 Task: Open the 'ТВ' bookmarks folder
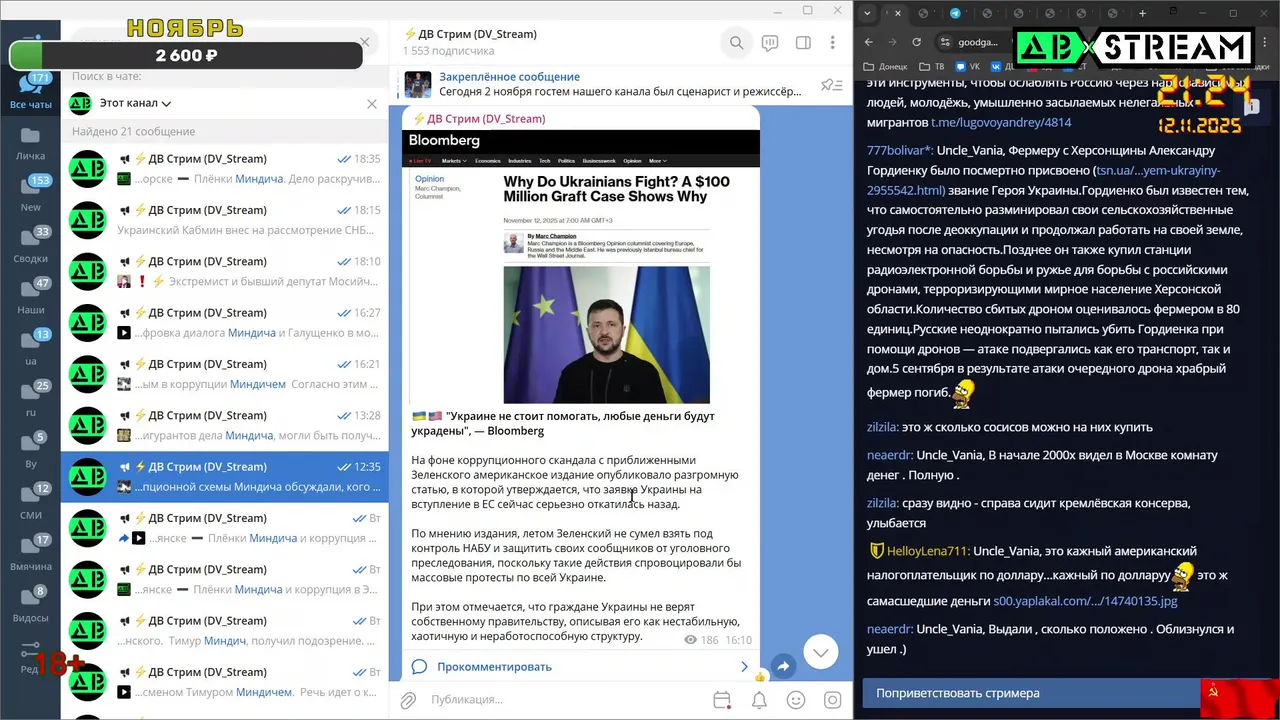(x=932, y=67)
